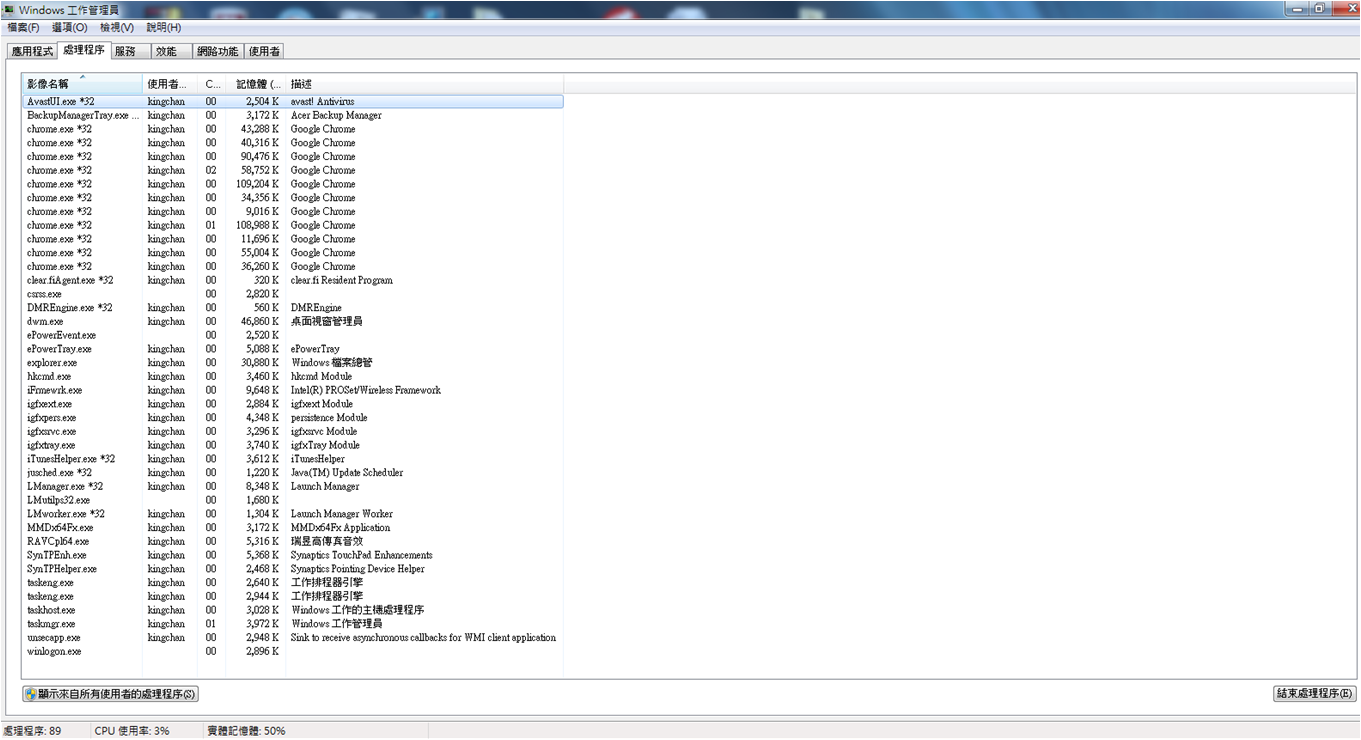This screenshot has height=740, width=1361.
Task: Select the ePowerTray.exe process
Action: [x=293, y=349]
